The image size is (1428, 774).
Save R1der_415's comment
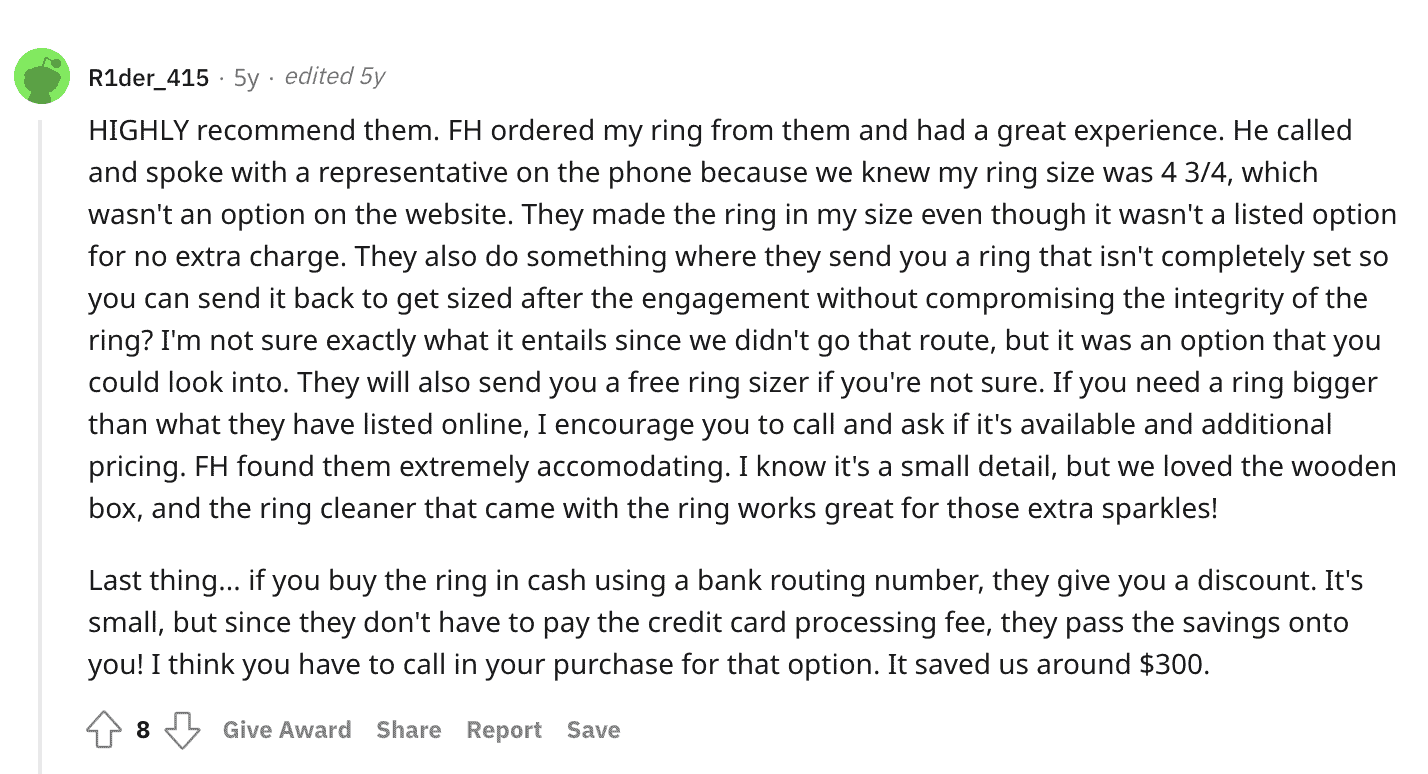point(593,730)
